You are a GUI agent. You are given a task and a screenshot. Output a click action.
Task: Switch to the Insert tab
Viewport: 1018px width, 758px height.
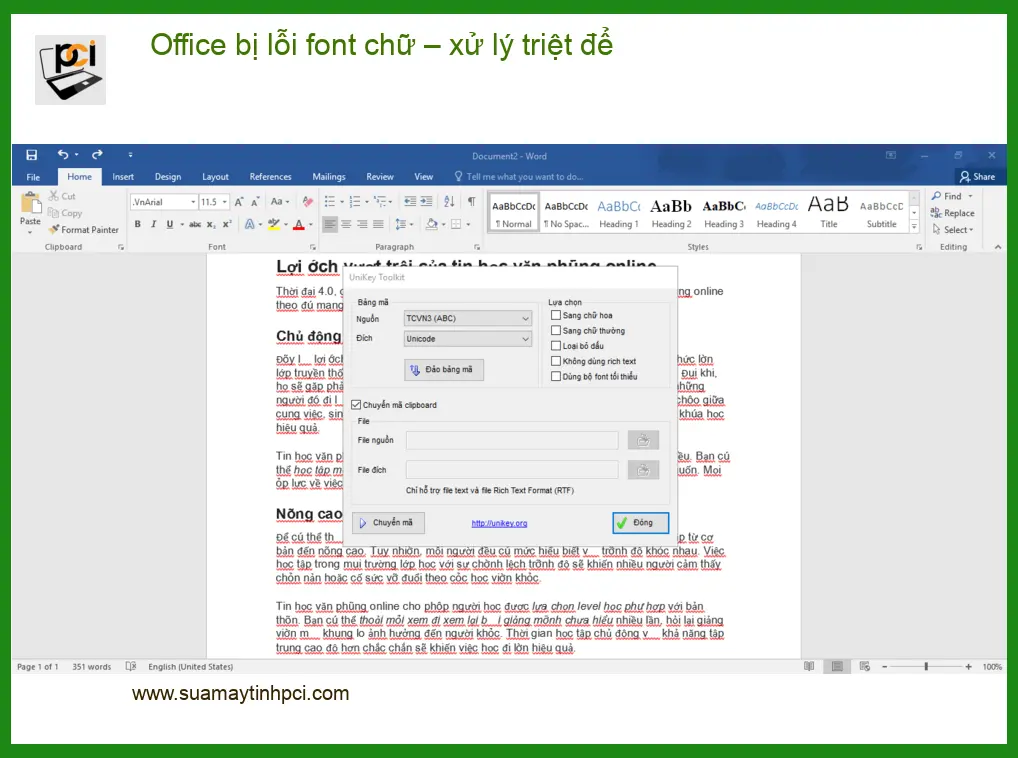coord(123,177)
